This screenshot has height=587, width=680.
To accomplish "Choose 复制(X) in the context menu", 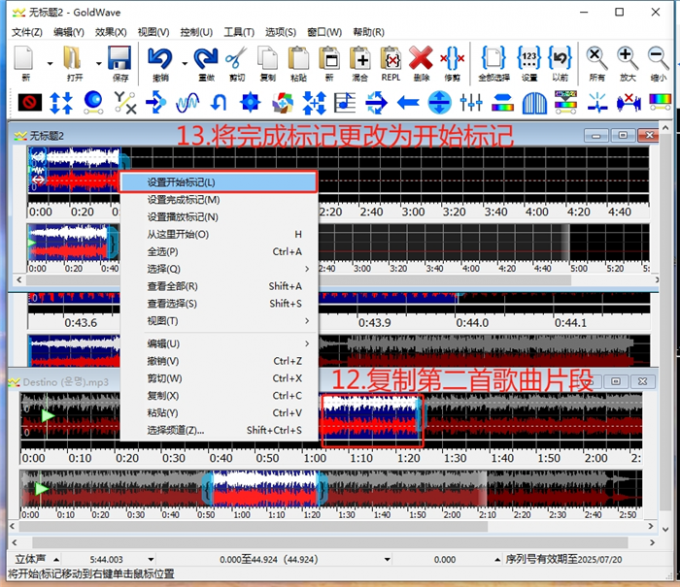I will click(219, 396).
